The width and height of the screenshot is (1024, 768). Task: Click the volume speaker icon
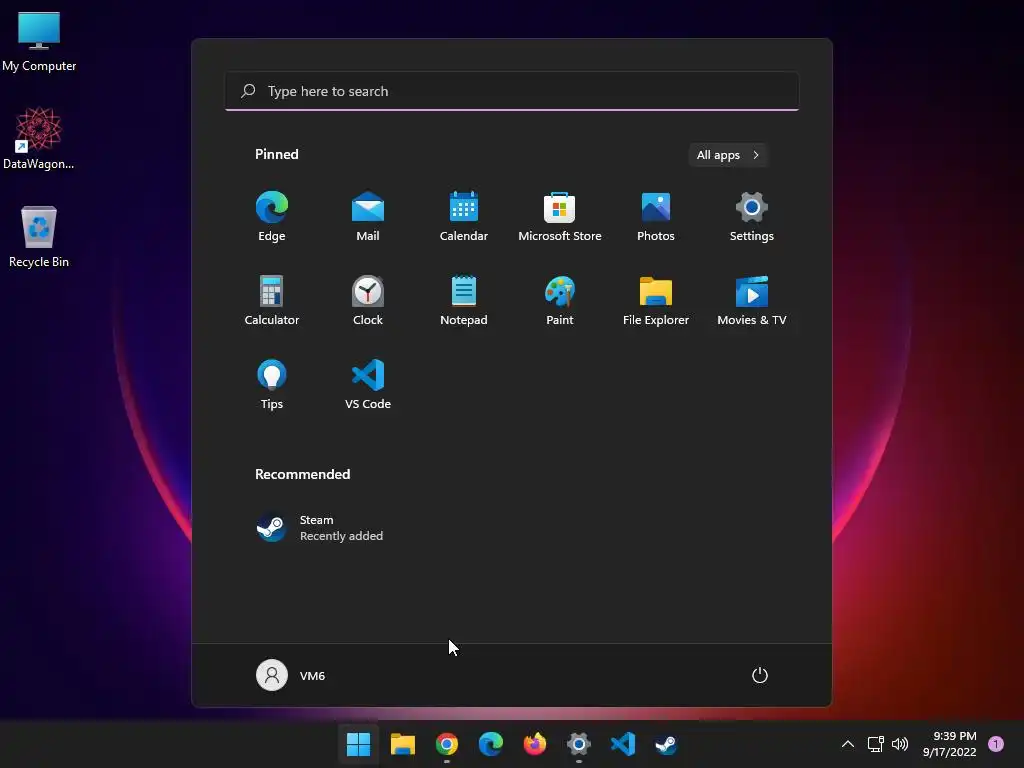click(900, 744)
